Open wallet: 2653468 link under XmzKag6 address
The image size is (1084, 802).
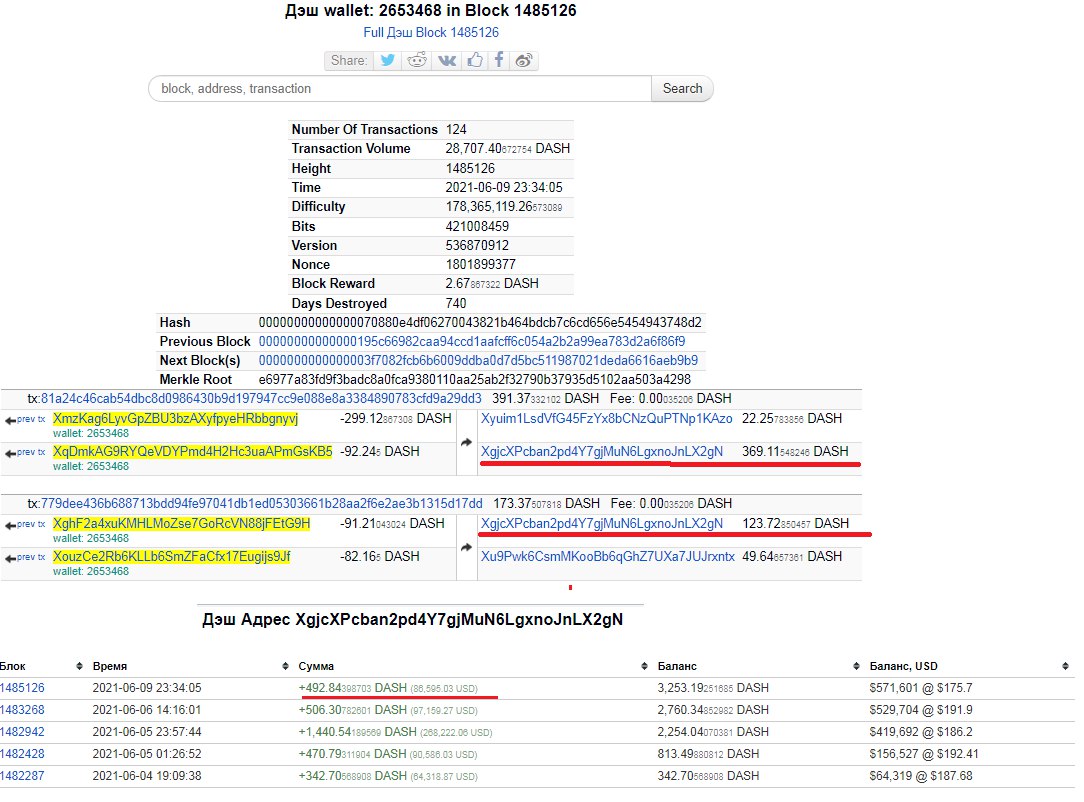[x=91, y=433]
